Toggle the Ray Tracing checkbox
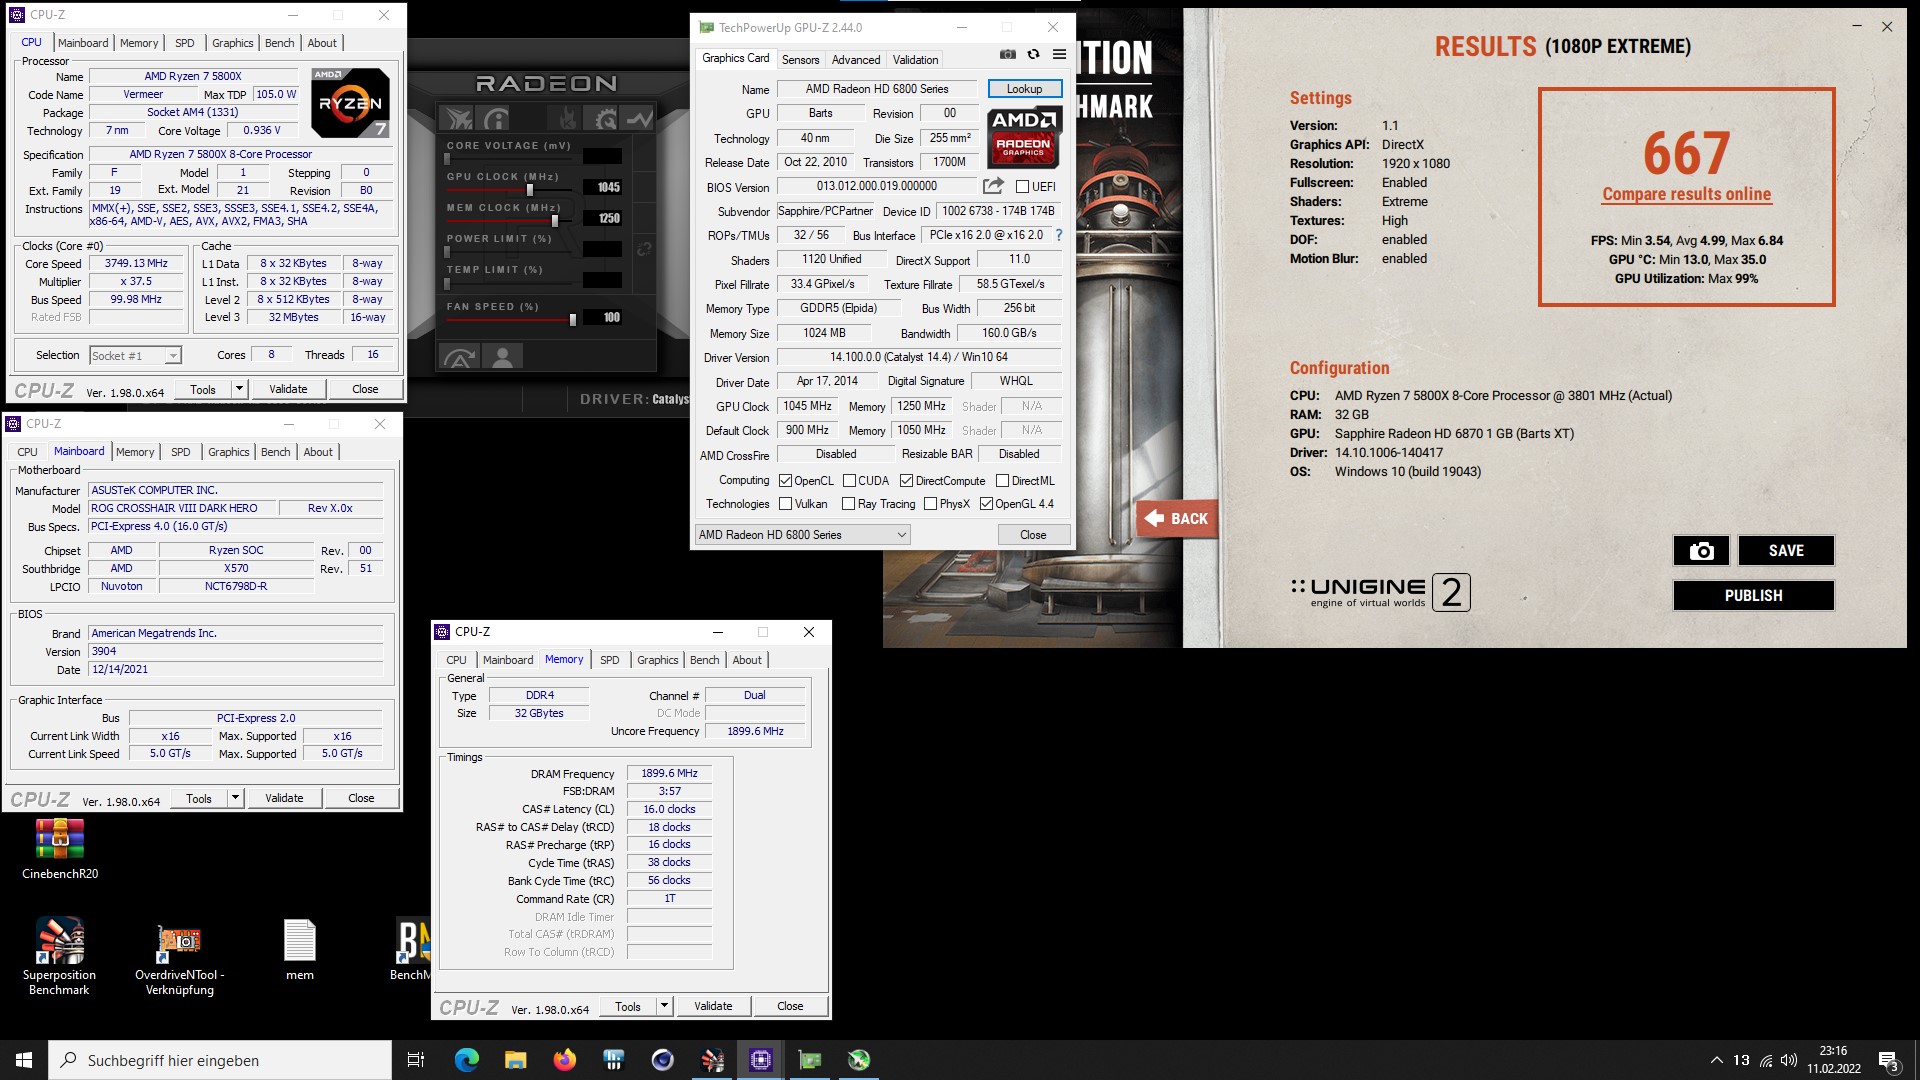The height and width of the screenshot is (1080, 1920). (x=848, y=504)
